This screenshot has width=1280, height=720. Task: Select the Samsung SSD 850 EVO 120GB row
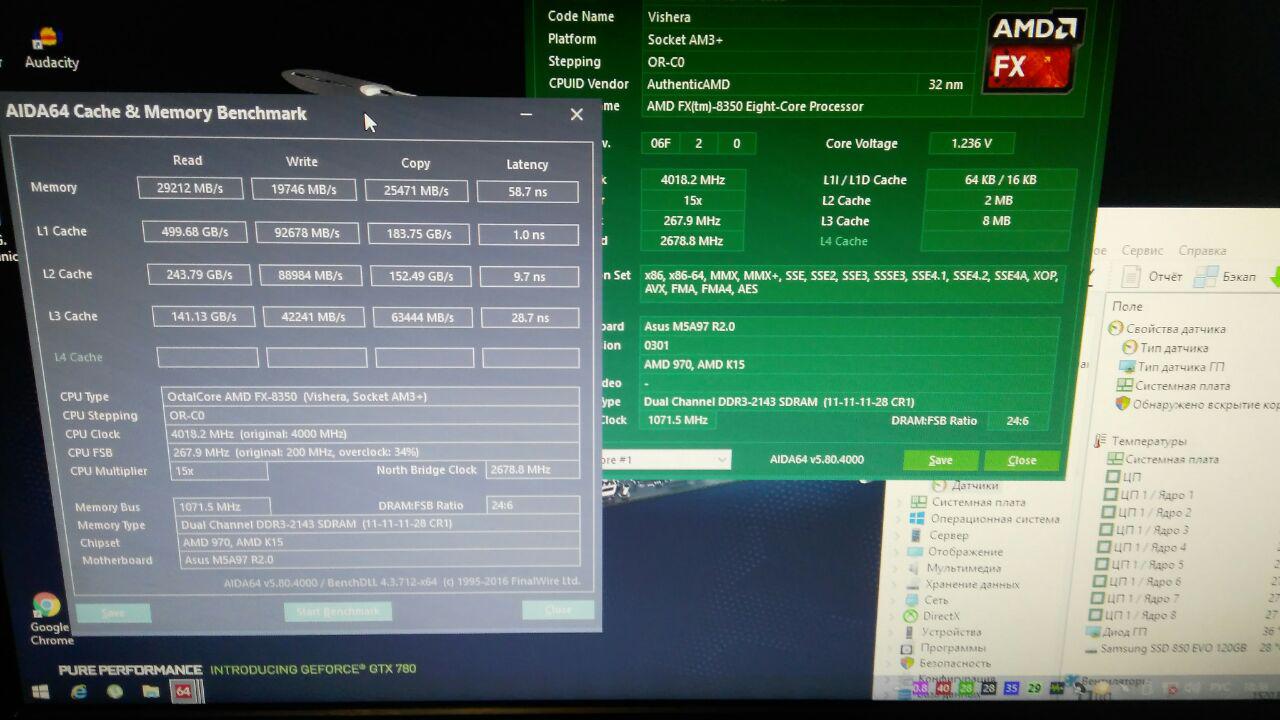coord(1165,649)
